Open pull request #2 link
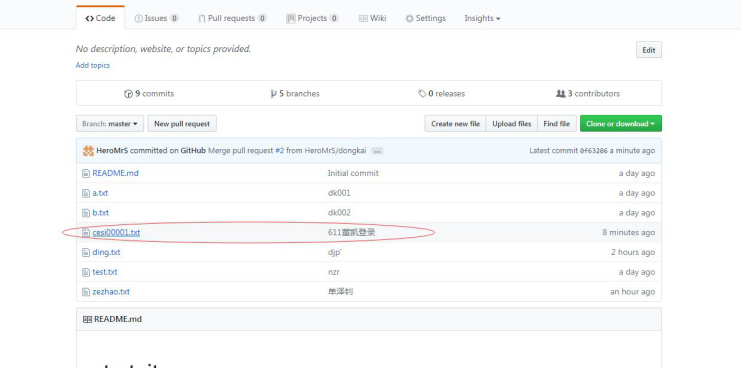The image size is (741, 368). (280, 151)
